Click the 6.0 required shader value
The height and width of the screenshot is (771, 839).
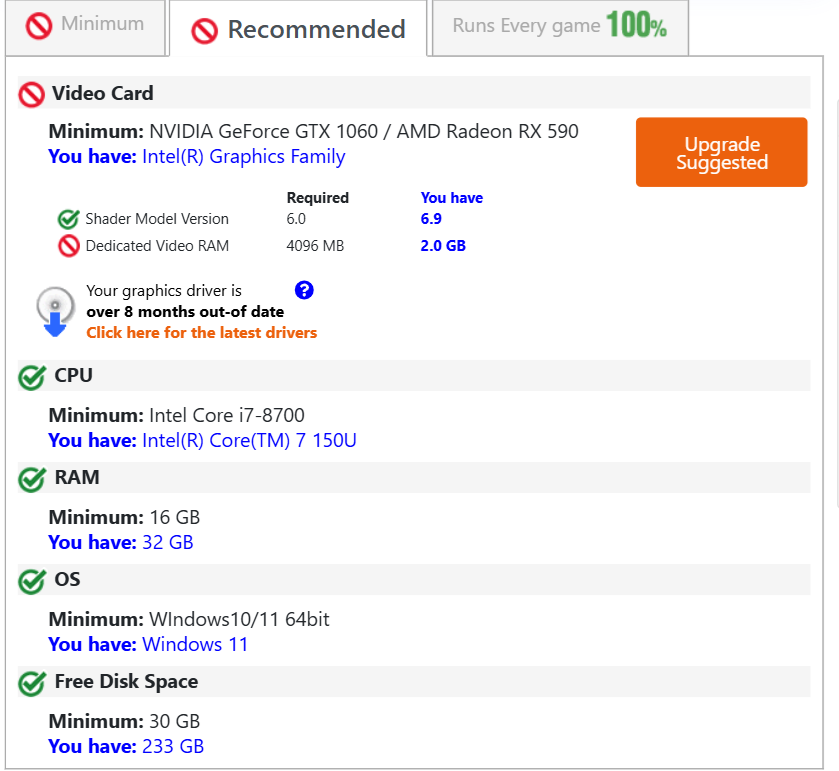coord(296,219)
